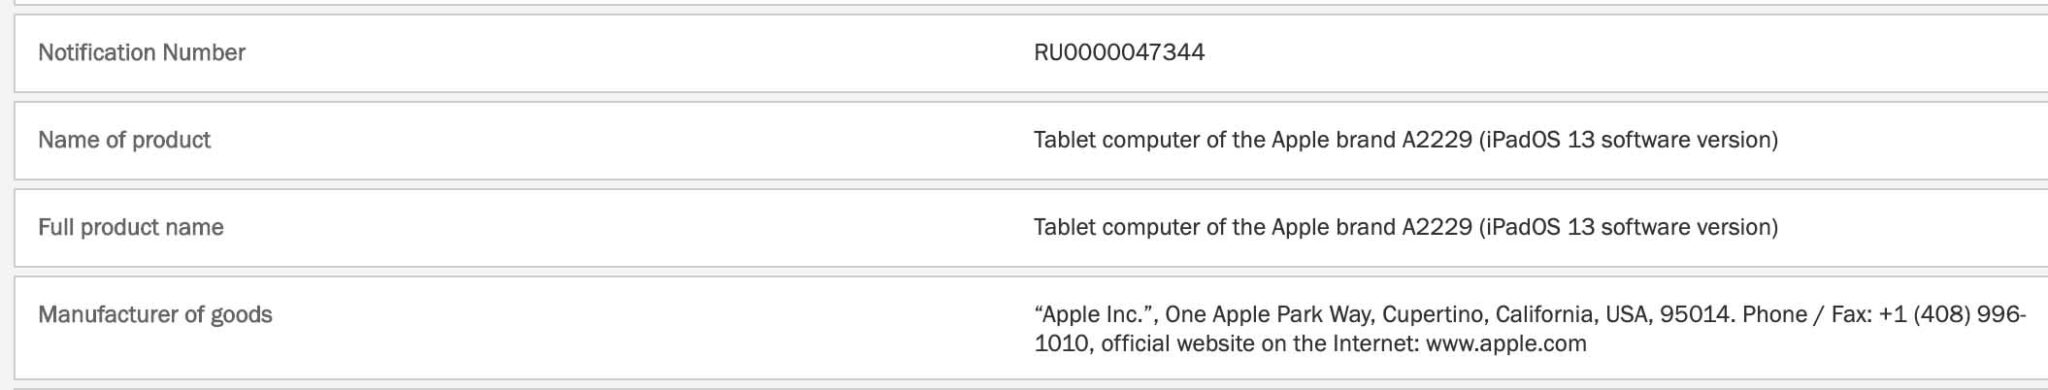The image size is (2048, 390).
Task: Open the www.apple.com website text
Action: tap(1506, 344)
